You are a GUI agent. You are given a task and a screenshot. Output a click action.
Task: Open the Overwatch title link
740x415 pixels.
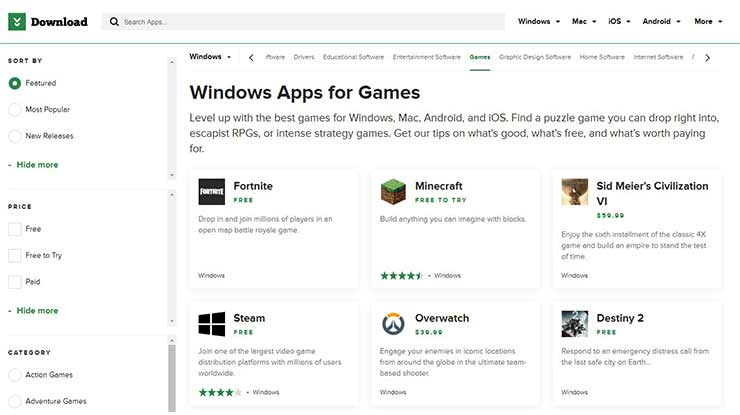[442, 318]
